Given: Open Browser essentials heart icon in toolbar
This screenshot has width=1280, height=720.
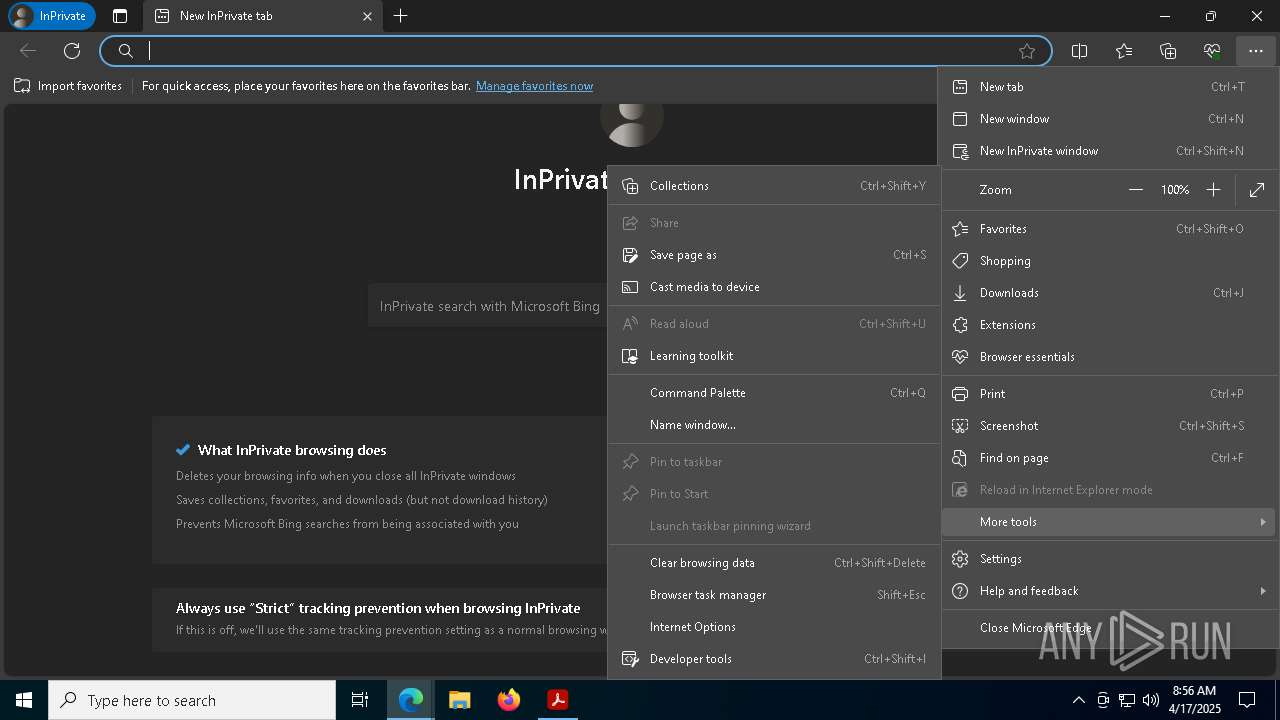Looking at the screenshot, I should point(1212,51).
